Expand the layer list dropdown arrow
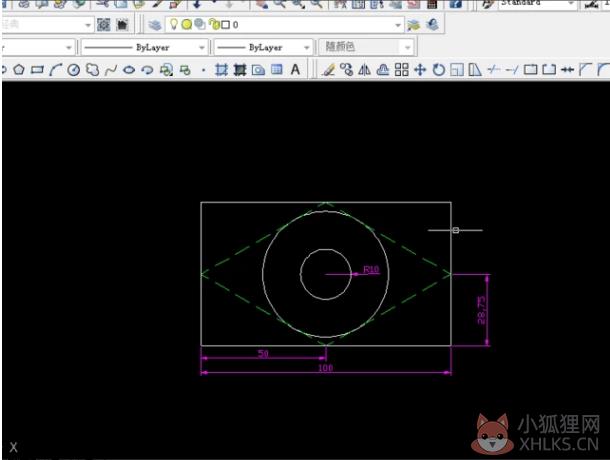 pyautogui.click(x=398, y=25)
